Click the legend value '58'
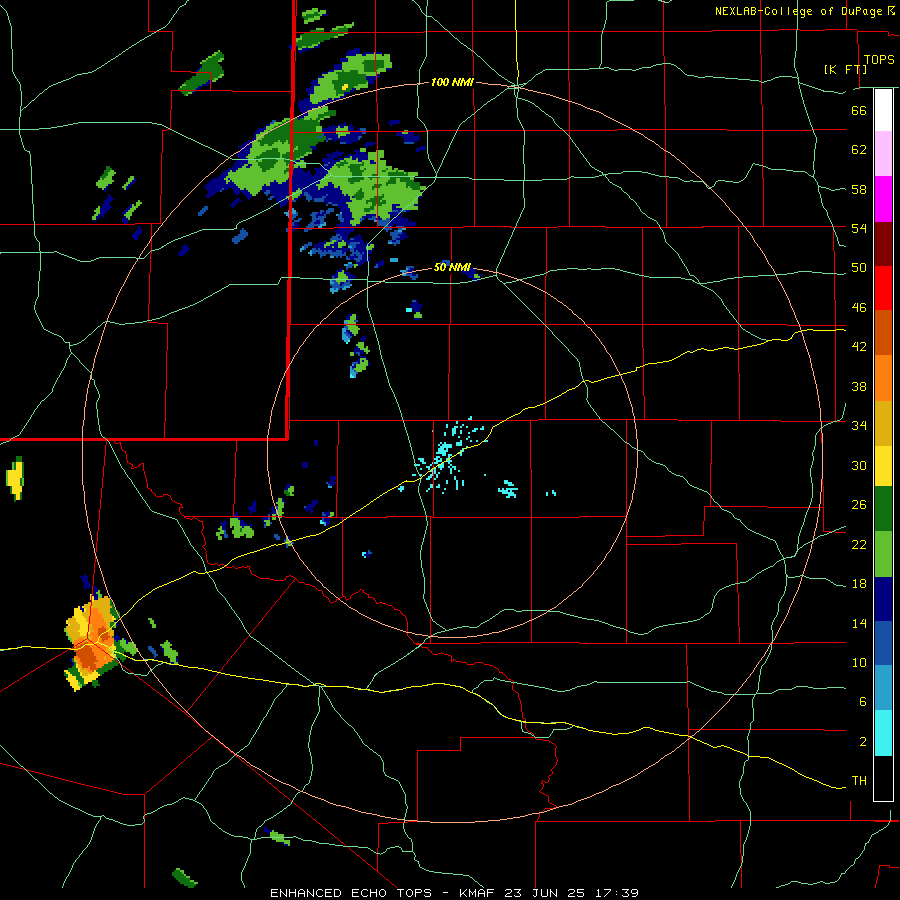Viewport: 900px width, 900px height. coord(859,189)
